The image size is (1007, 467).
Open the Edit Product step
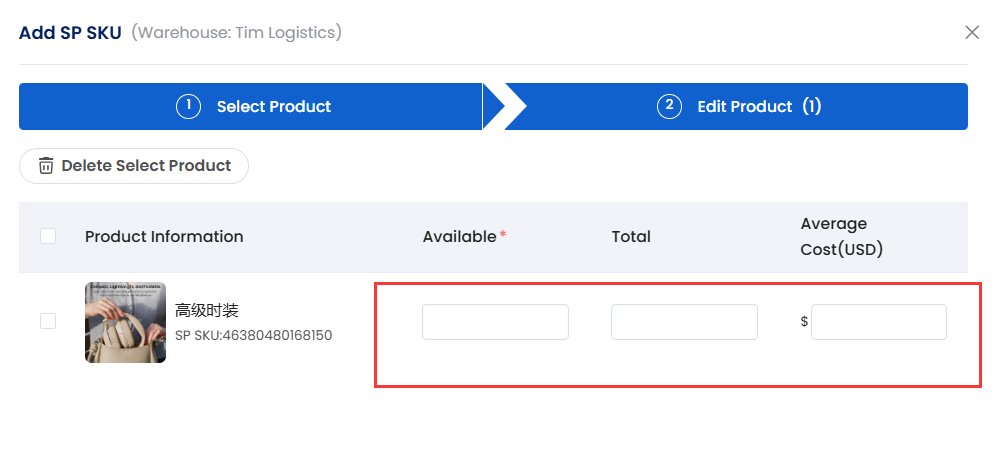tap(737, 107)
